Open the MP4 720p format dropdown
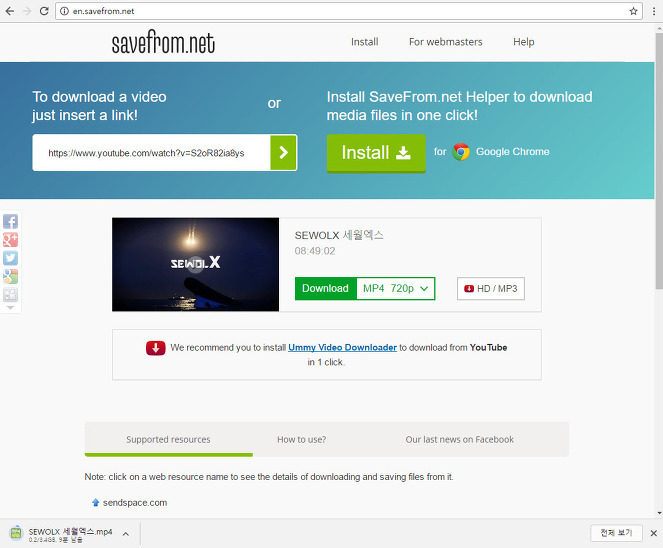663x548 pixels. (396, 288)
